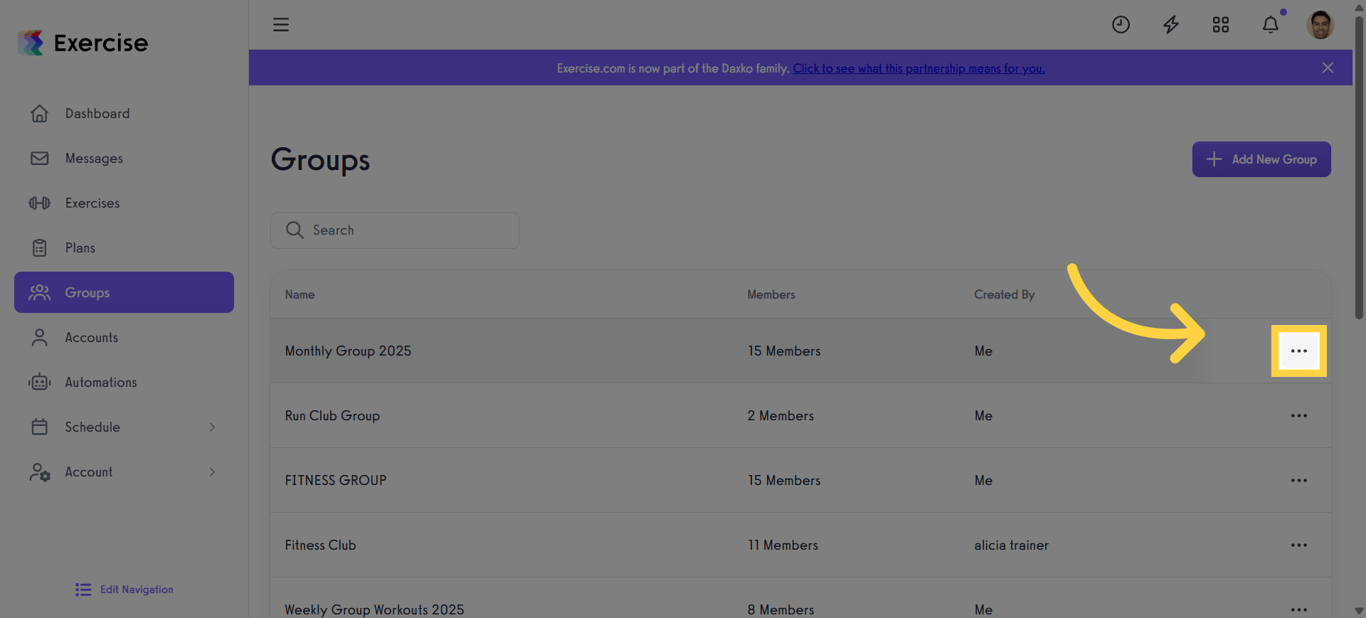
Task: Select Dashboard in the sidebar
Action: pos(97,113)
